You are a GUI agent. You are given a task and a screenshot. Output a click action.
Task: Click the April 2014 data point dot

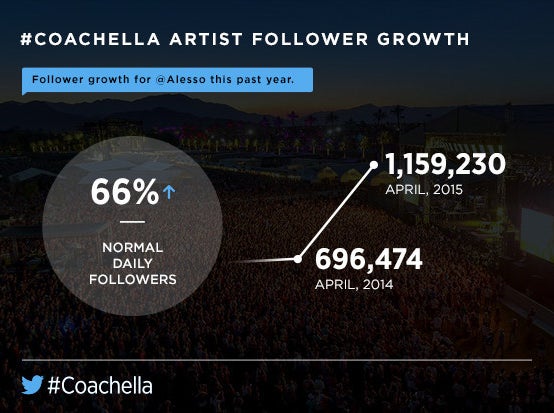point(298,259)
